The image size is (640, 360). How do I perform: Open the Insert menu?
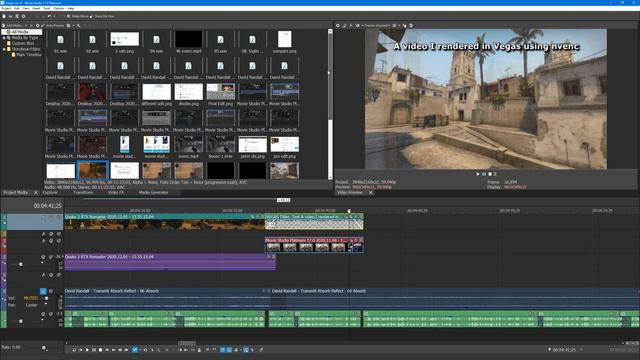click(x=36, y=8)
